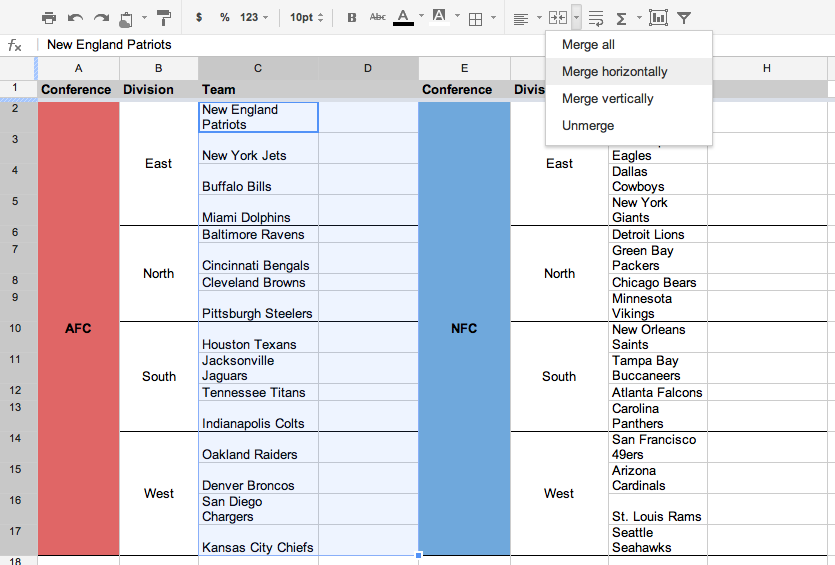The width and height of the screenshot is (835, 565).
Task: Select the Paint format roller icon
Action: (164, 18)
